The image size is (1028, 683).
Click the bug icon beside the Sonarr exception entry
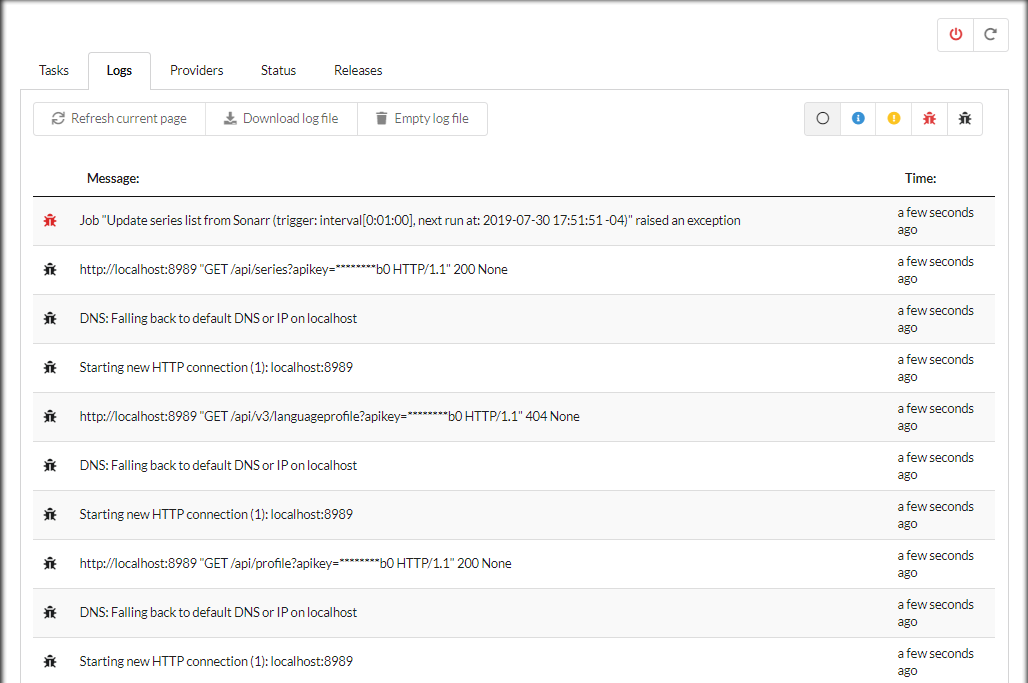click(50, 220)
